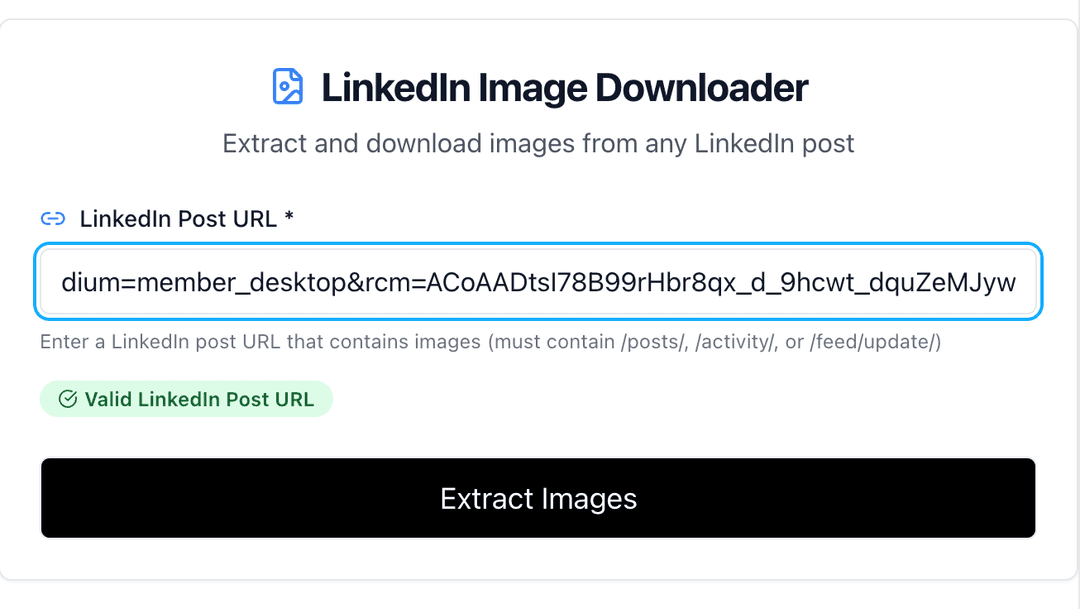Click the image file icon beside the heading
The width and height of the screenshot is (1080, 609).
(288, 87)
